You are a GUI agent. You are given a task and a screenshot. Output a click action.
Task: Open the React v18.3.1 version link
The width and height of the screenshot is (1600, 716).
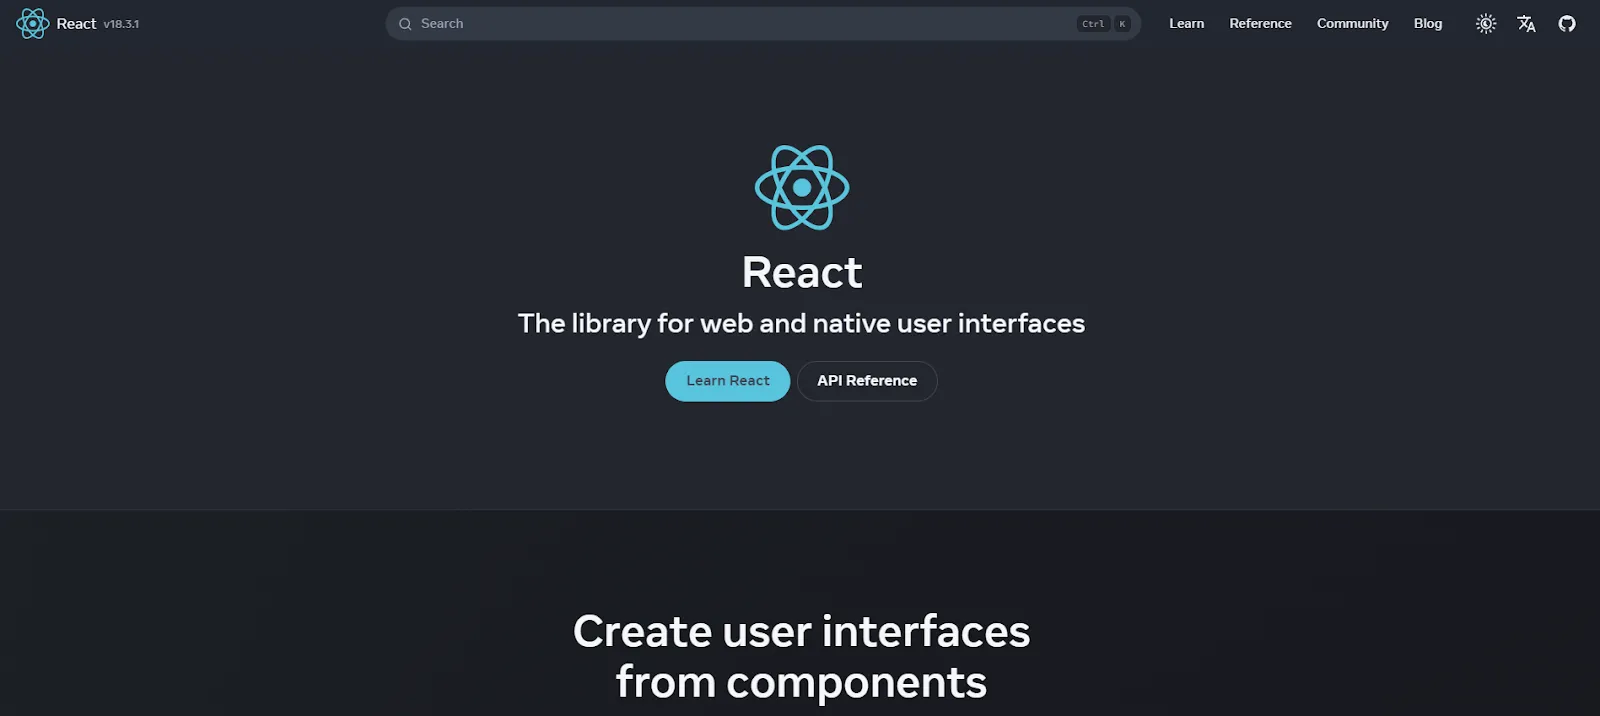point(121,24)
